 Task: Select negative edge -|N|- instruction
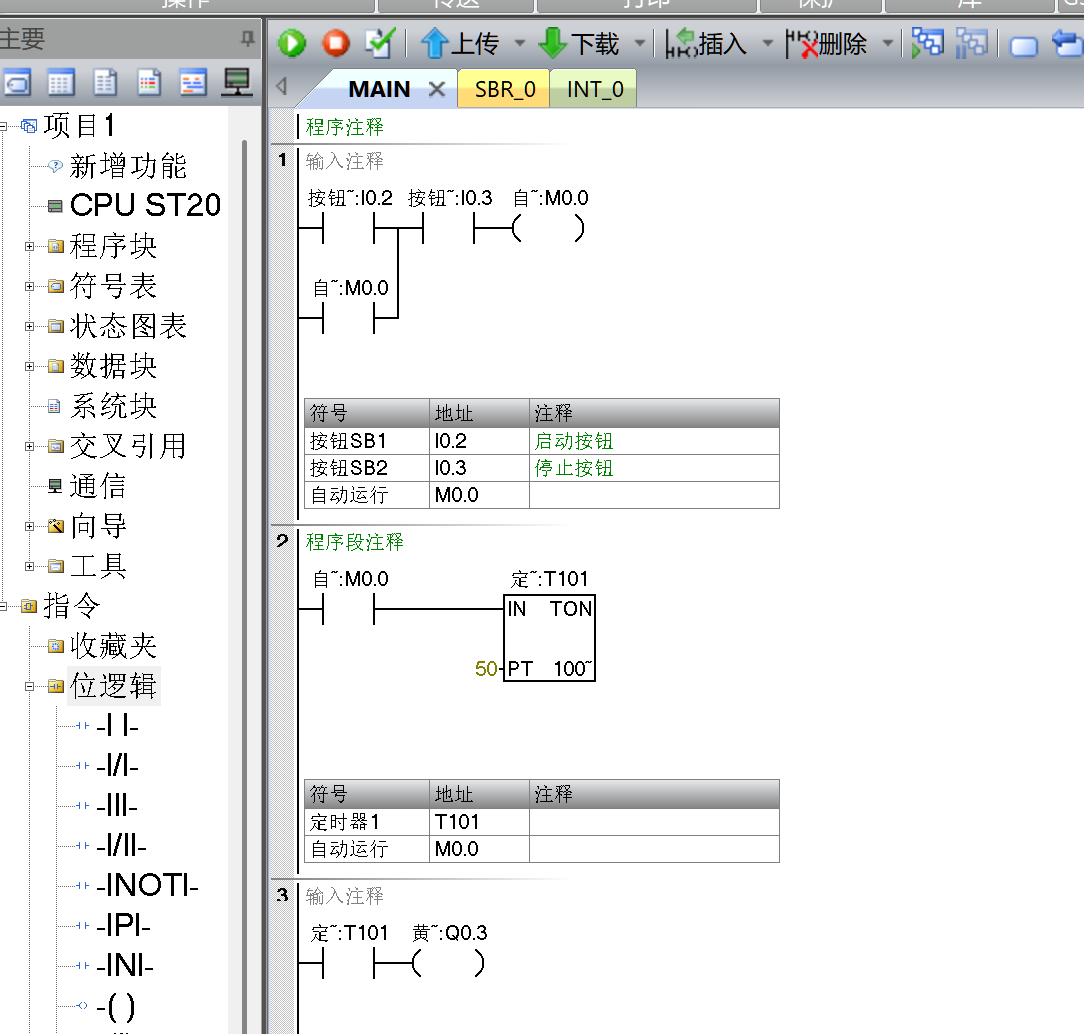click(125, 966)
